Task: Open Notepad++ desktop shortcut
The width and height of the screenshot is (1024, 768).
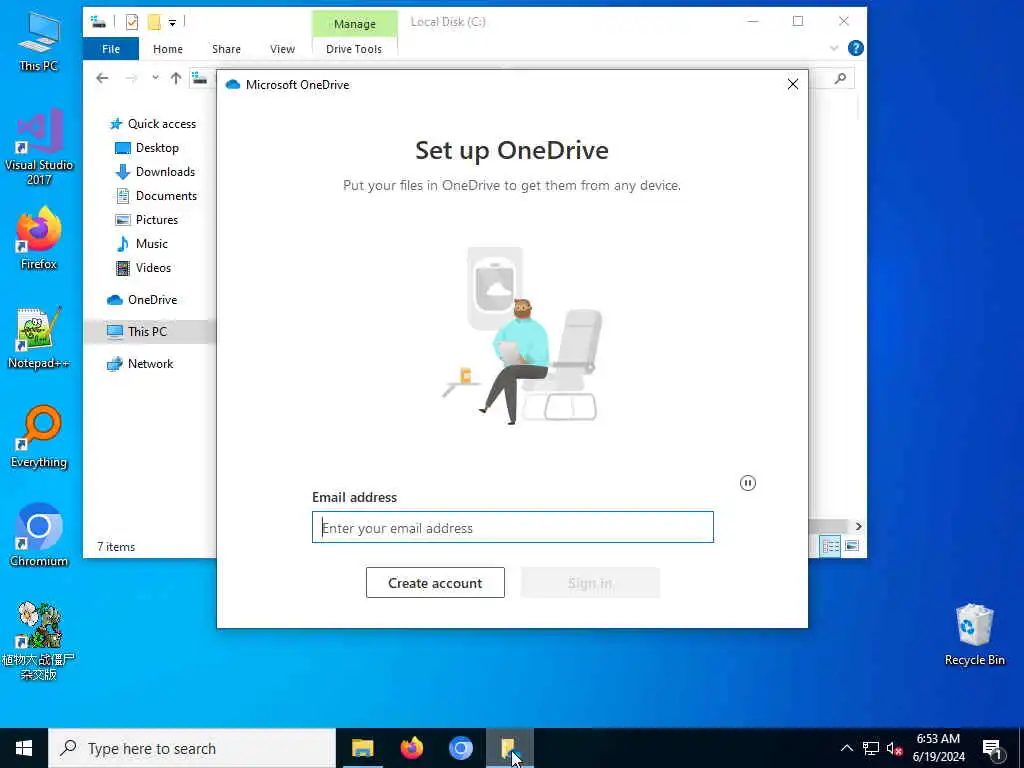Action: coord(39,338)
